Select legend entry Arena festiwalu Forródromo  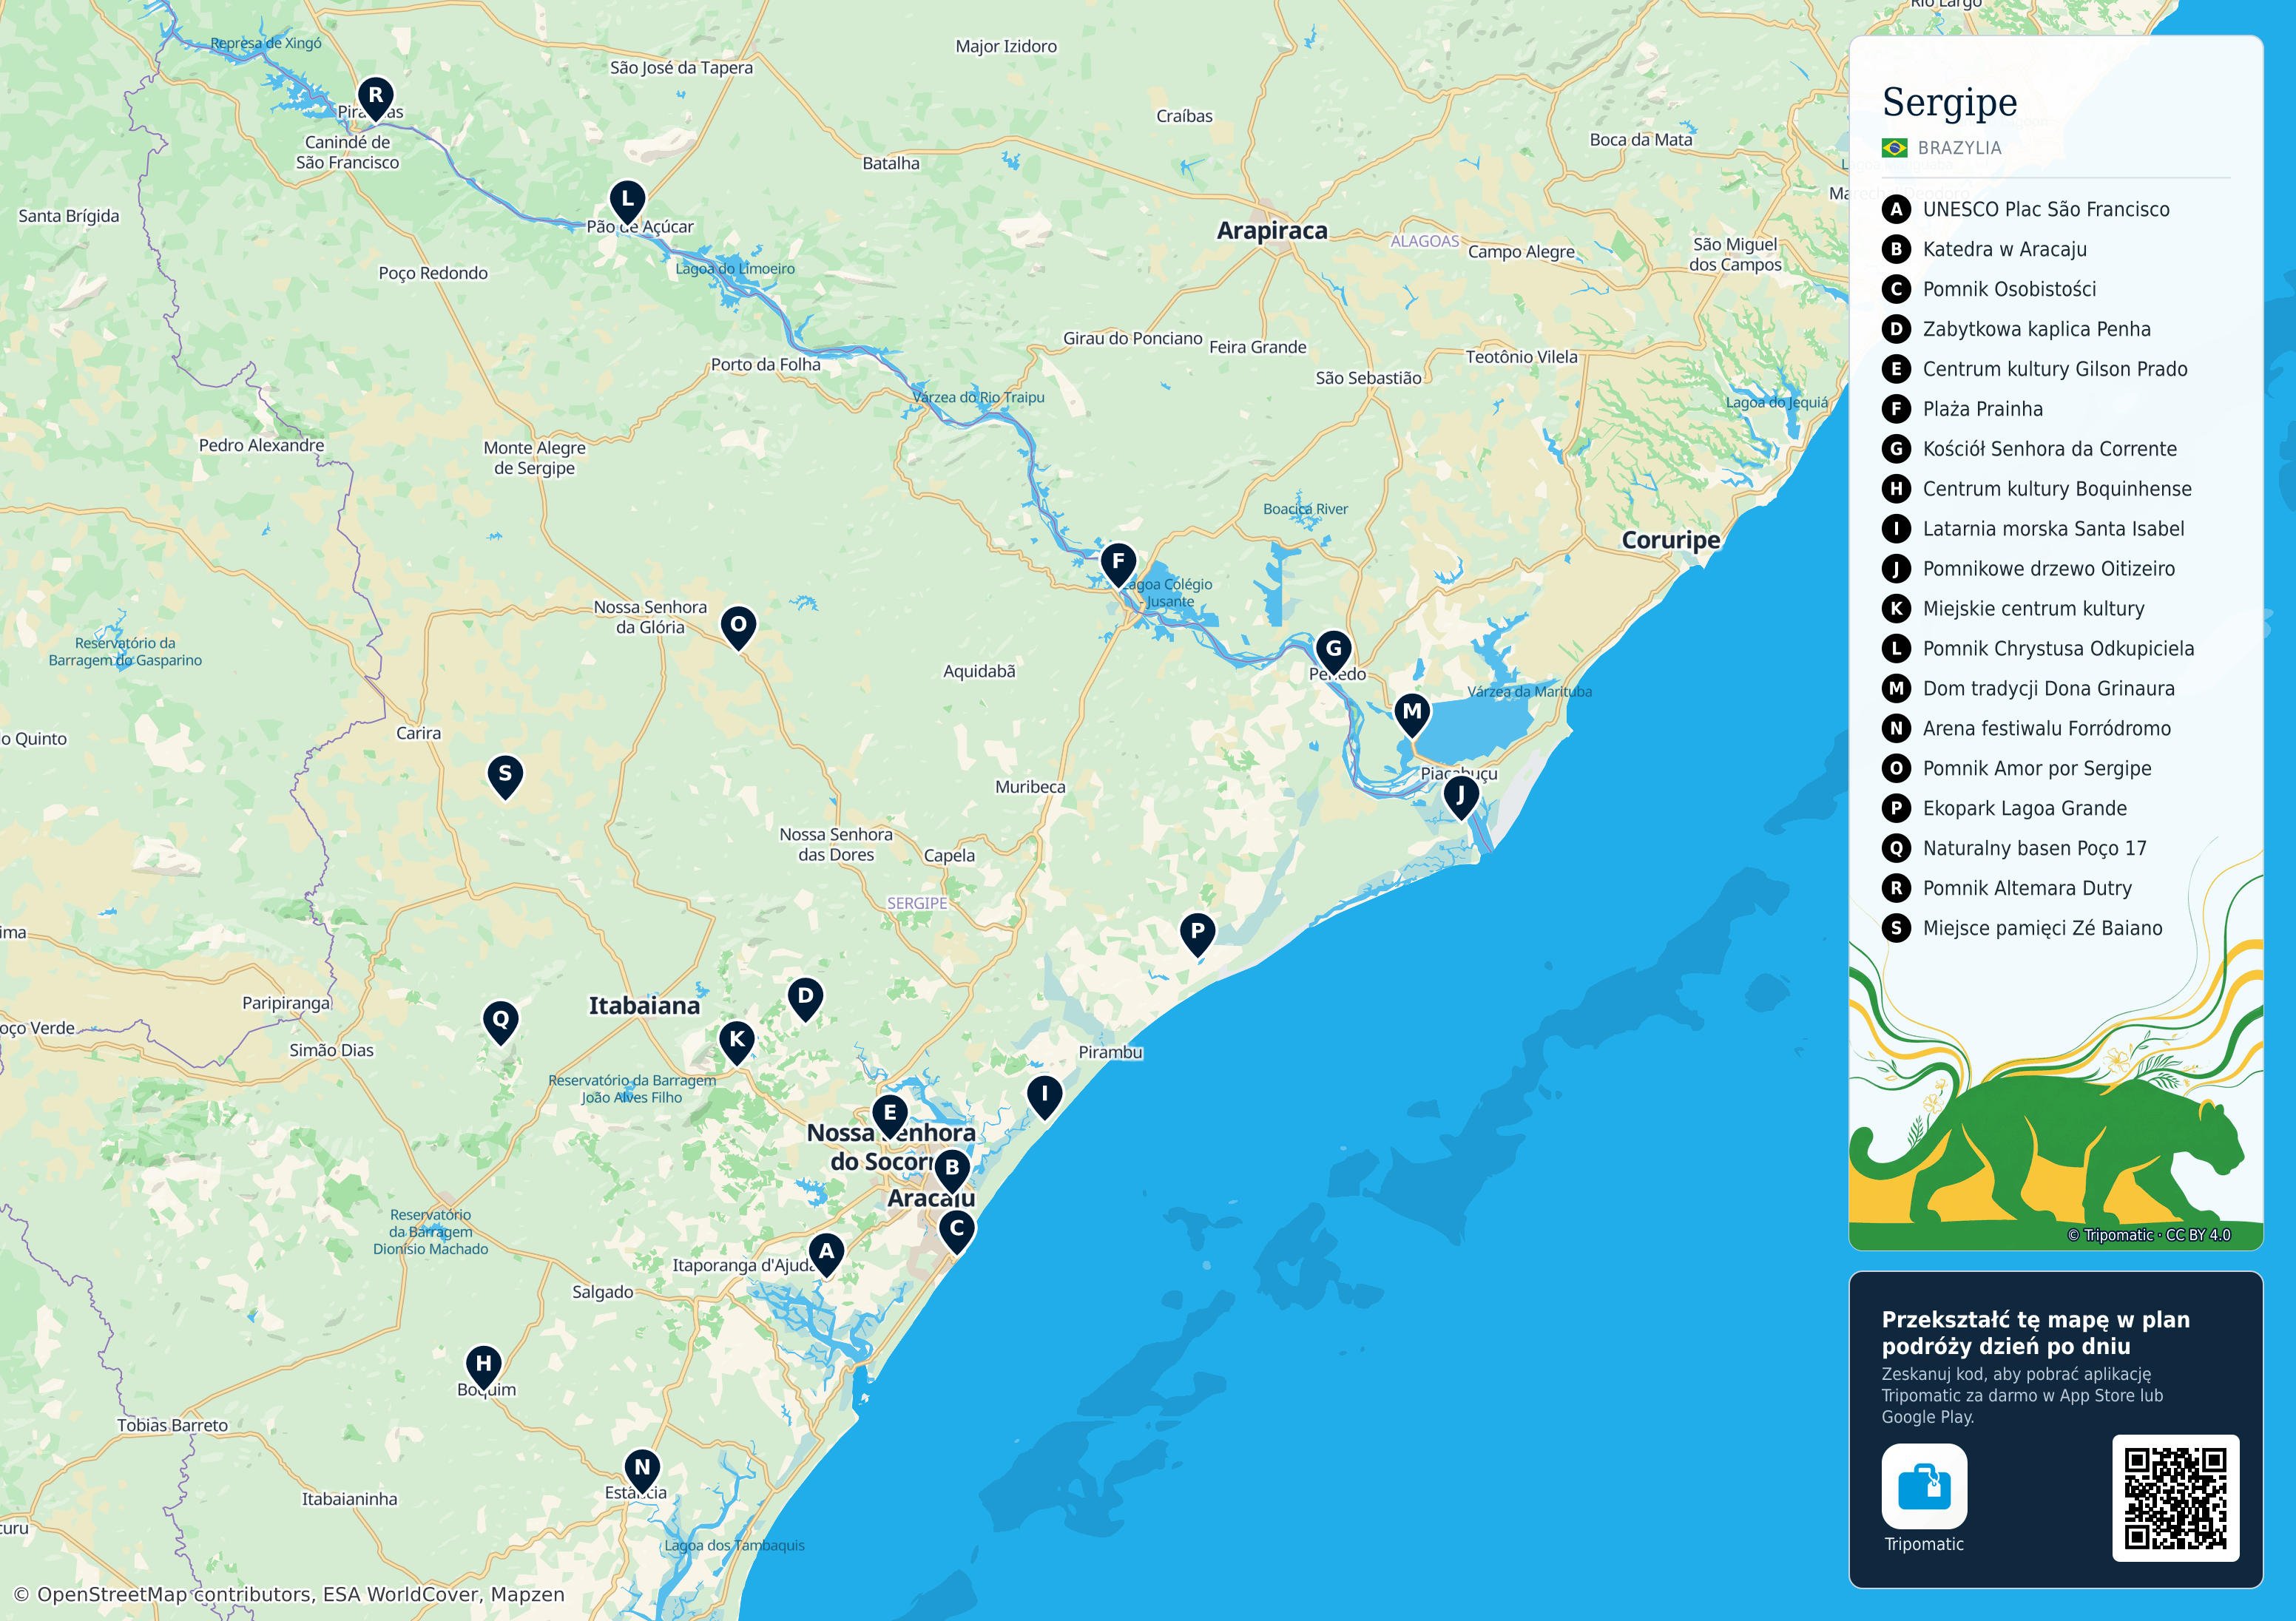point(2047,728)
